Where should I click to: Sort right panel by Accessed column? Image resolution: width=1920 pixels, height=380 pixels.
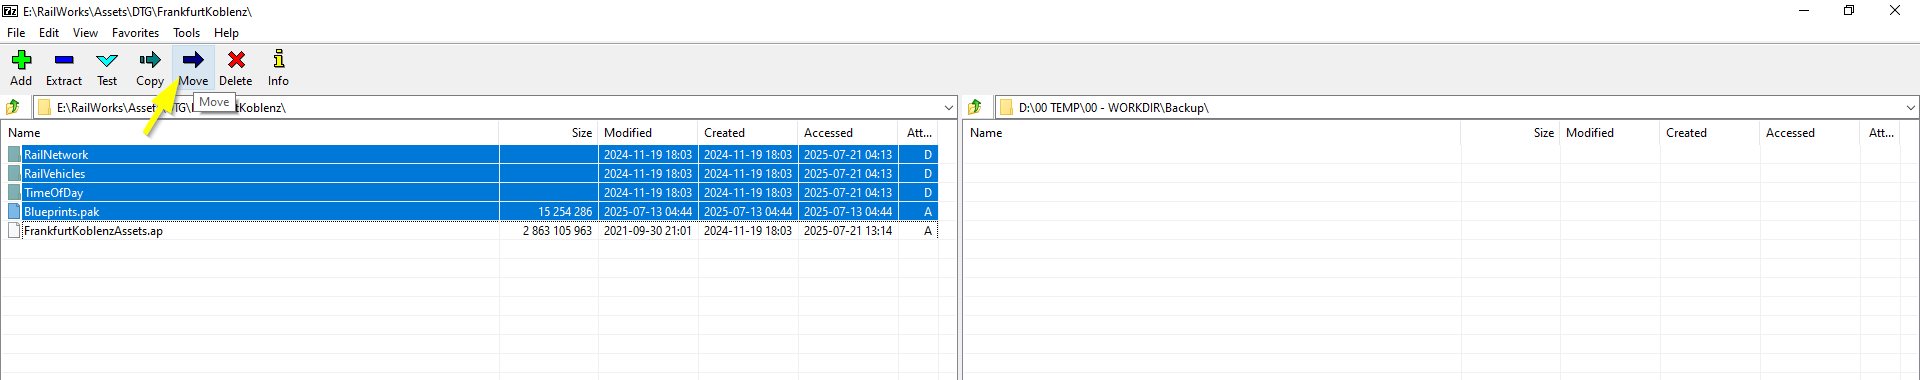click(x=1810, y=133)
